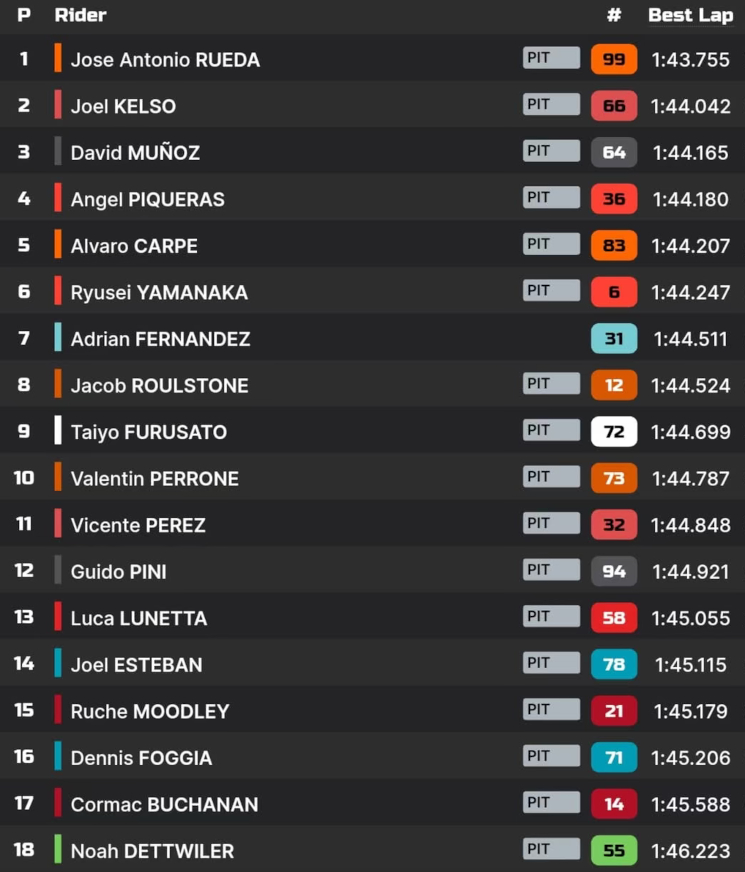
Task: Click the teal 31 number badge
Action: (614, 339)
